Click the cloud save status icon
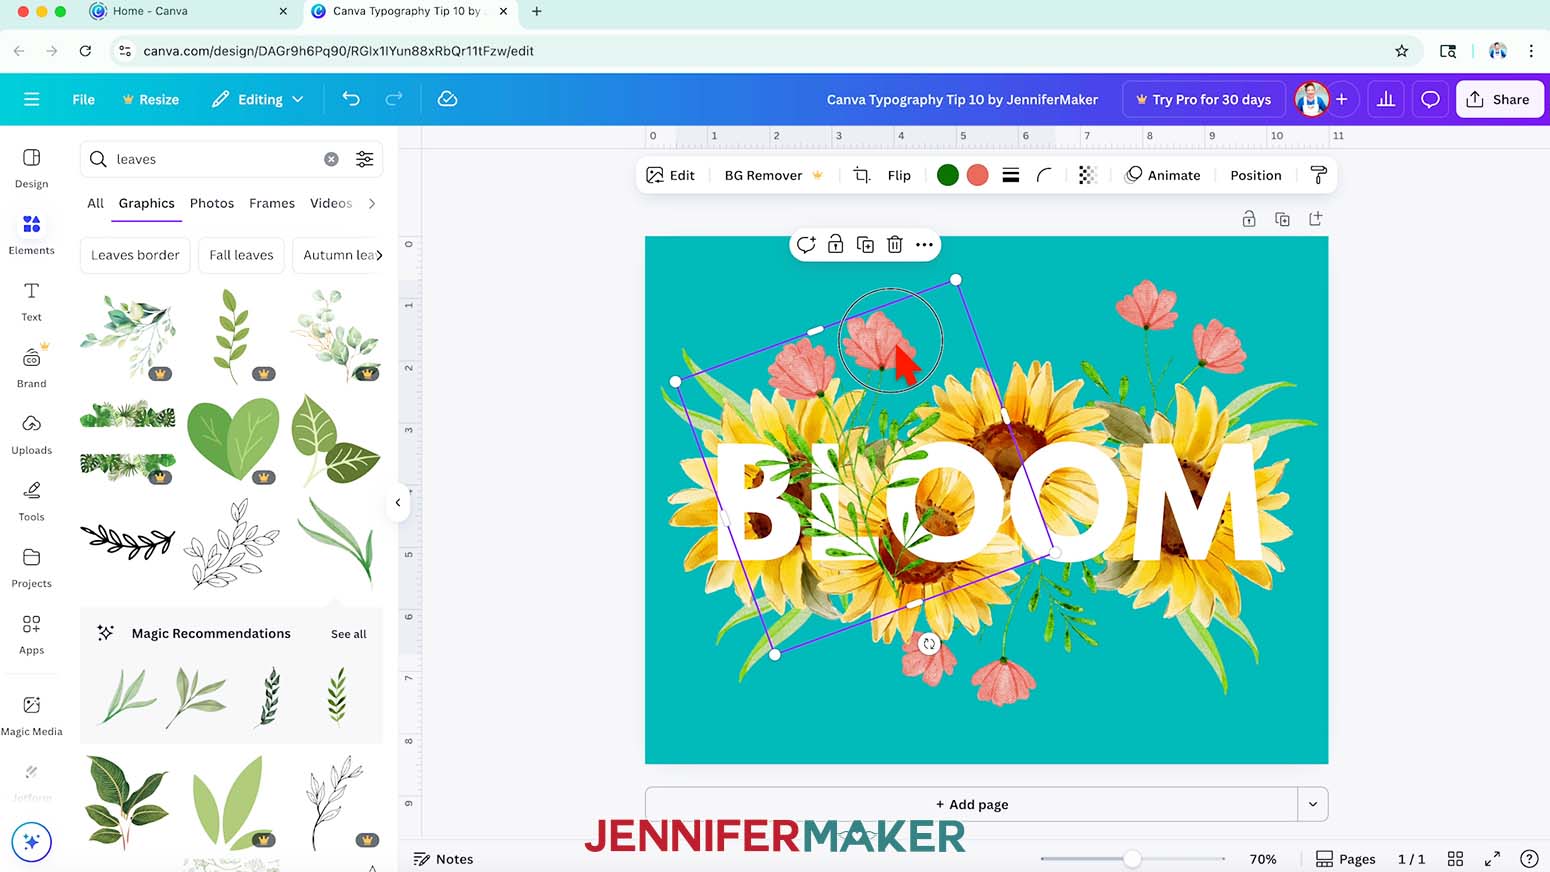1550x872 pixels. [447, 99]
